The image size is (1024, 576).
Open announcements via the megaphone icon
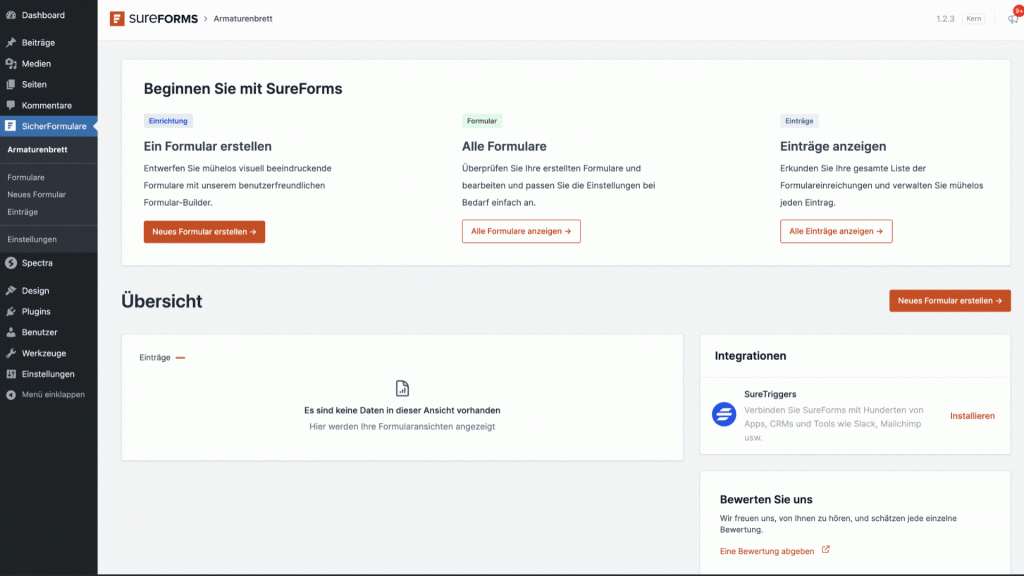1012,17
